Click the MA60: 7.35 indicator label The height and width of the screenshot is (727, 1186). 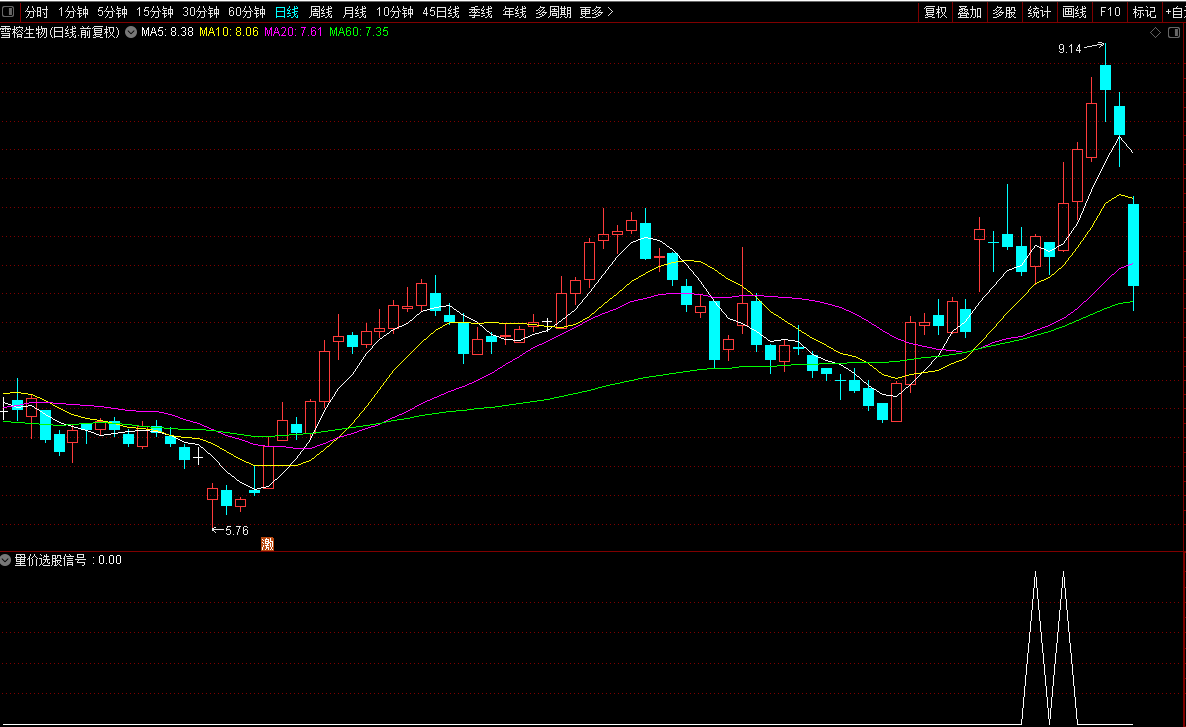(x=359, y=33)
